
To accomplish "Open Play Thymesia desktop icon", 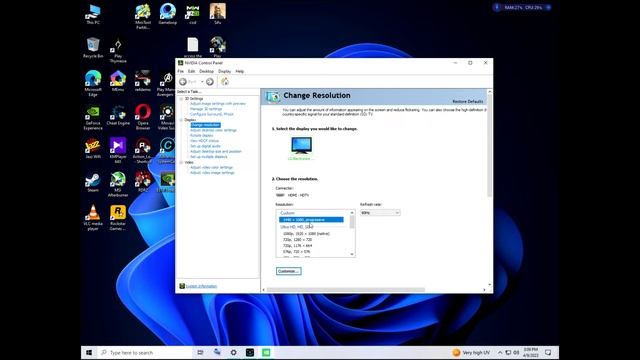I will click(118, 50).
